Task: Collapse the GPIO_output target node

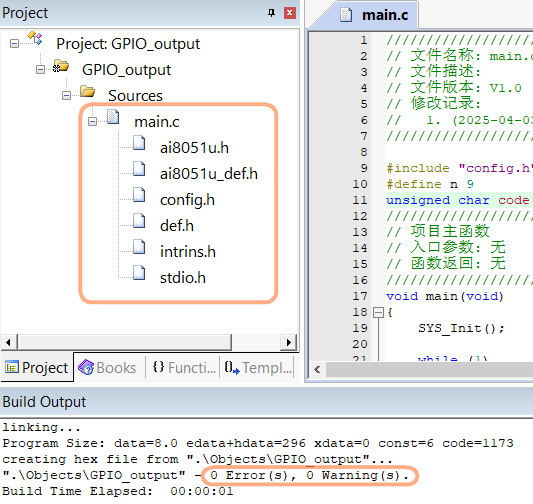Action: (x=40, y=70)
